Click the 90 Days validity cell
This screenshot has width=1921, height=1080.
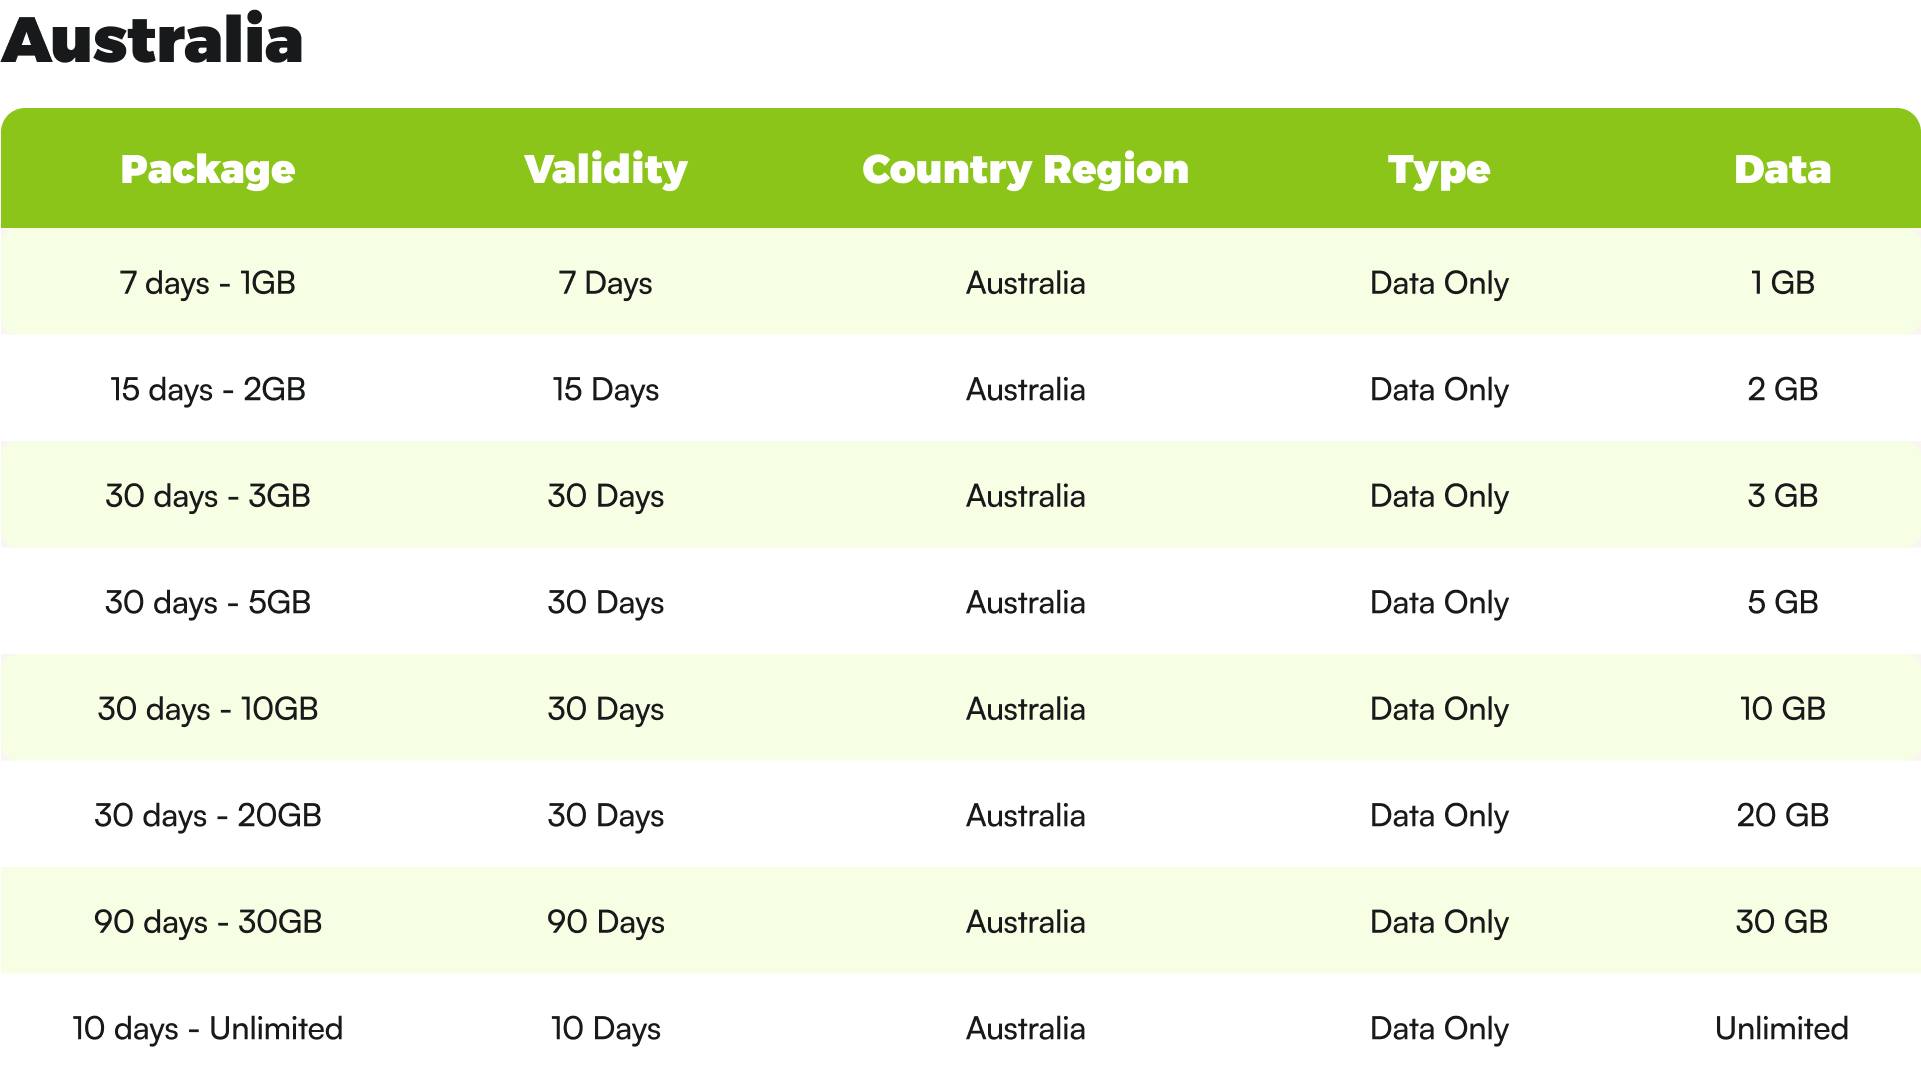[606, 921]
